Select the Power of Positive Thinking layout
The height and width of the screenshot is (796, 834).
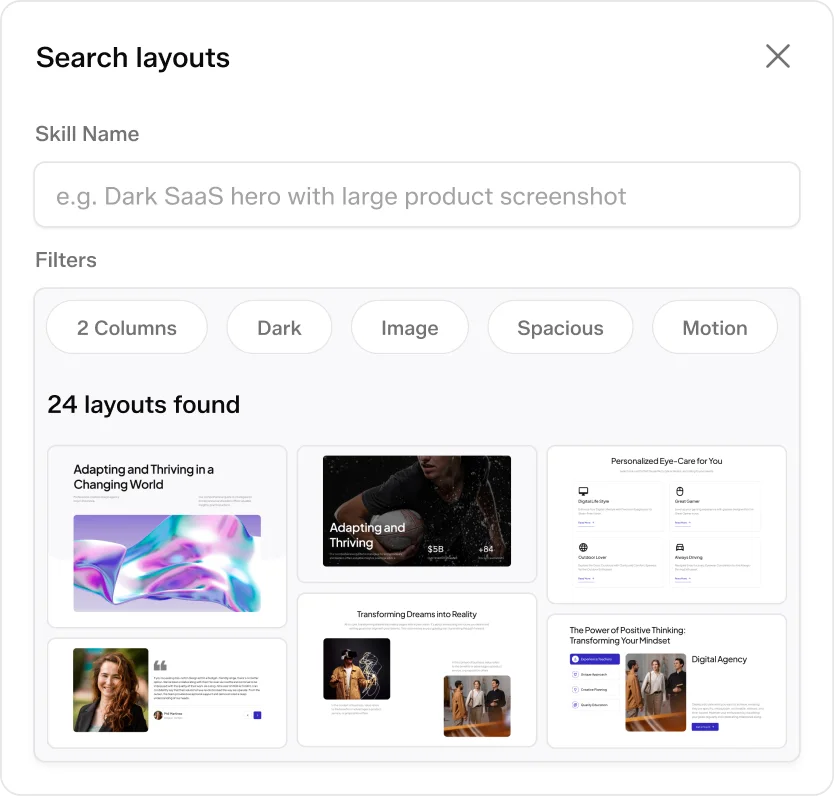666,681
